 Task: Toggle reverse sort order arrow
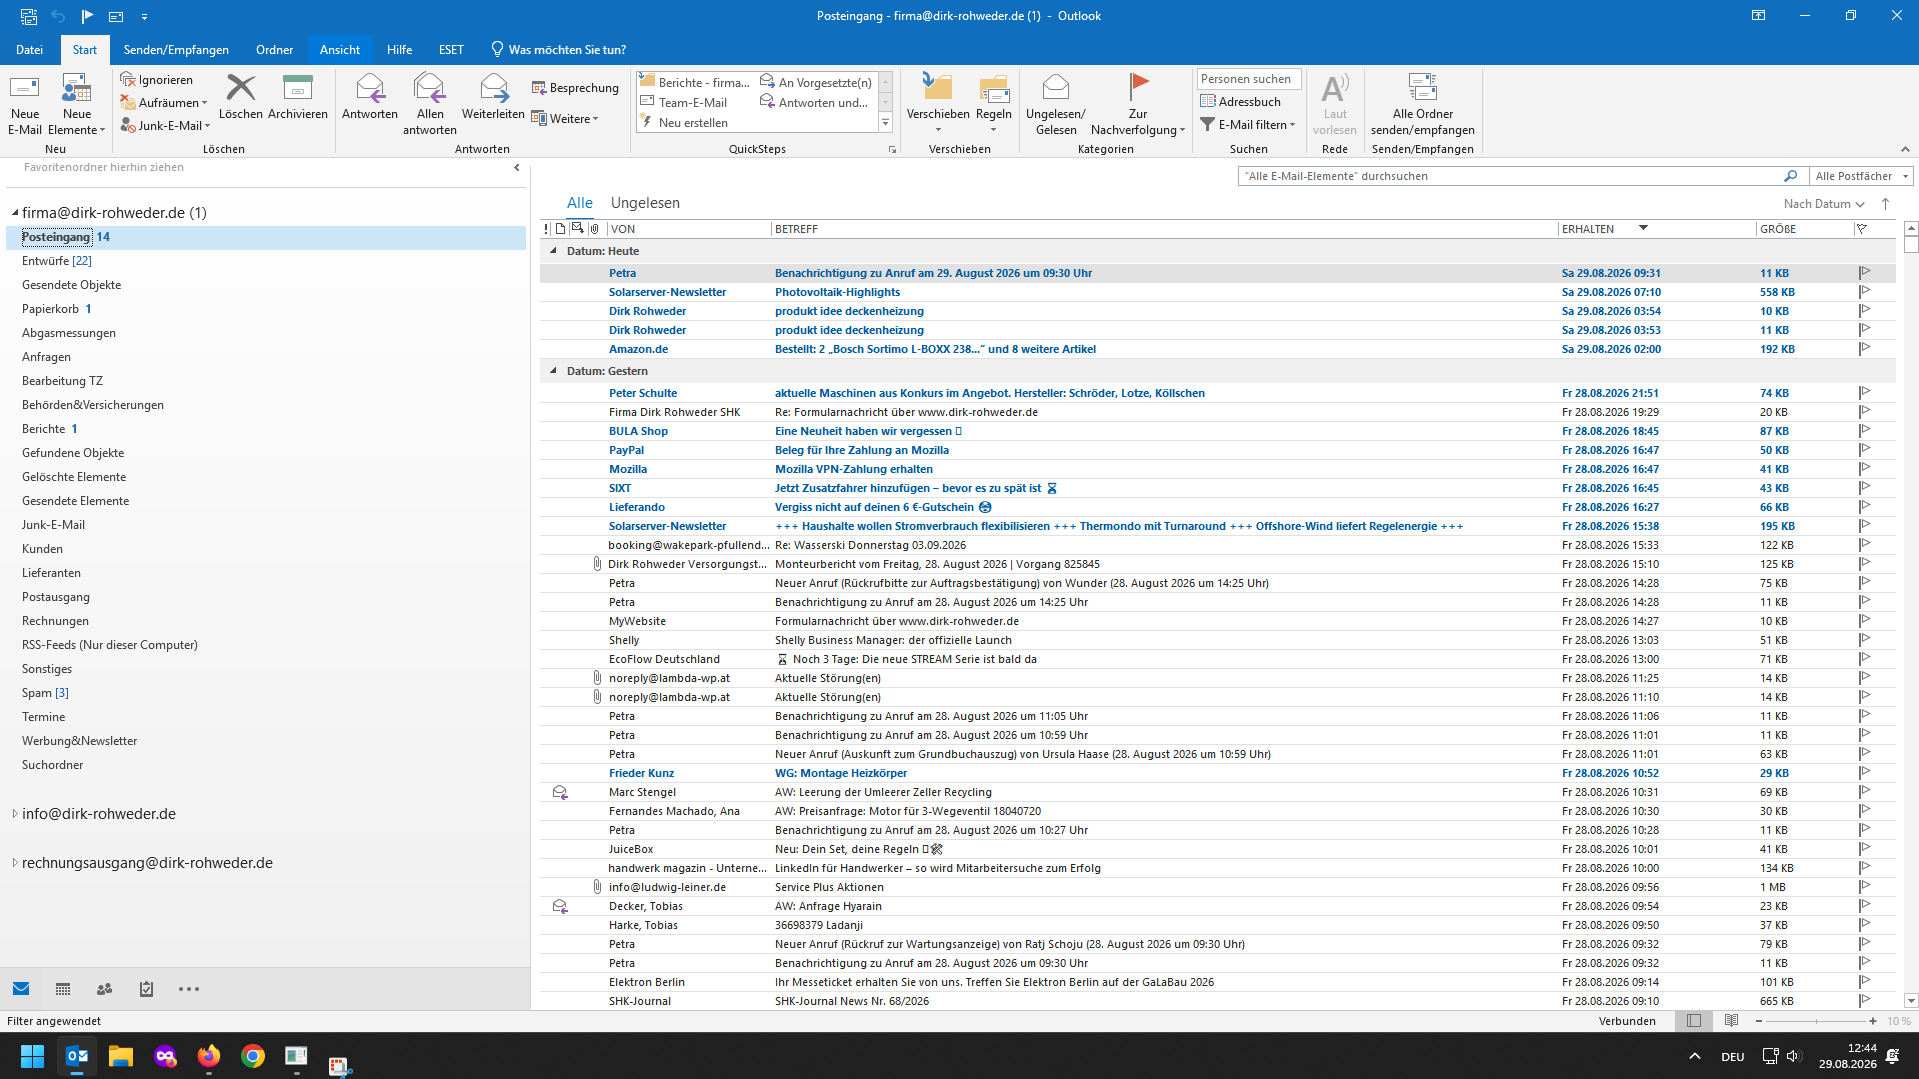click(x=1886, y=204)
